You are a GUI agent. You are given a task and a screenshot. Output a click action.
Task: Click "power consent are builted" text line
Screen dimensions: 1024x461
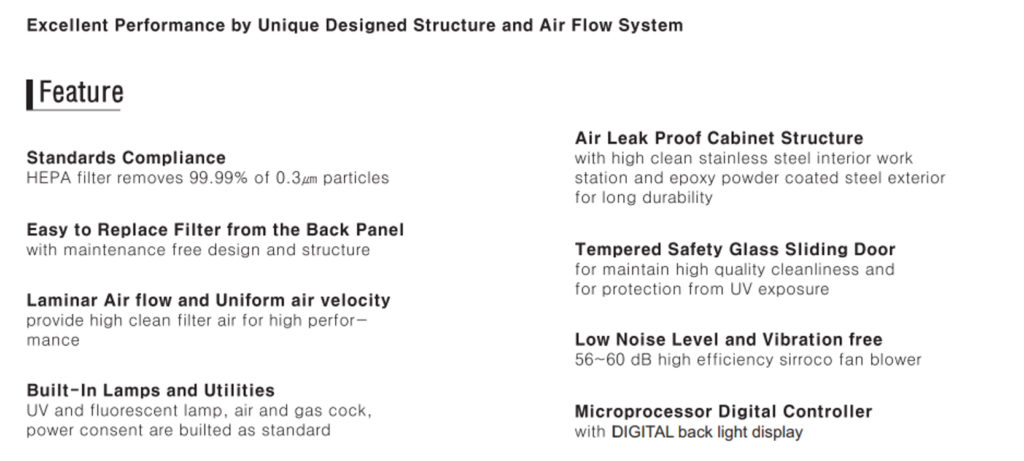(x=178, y=431)
